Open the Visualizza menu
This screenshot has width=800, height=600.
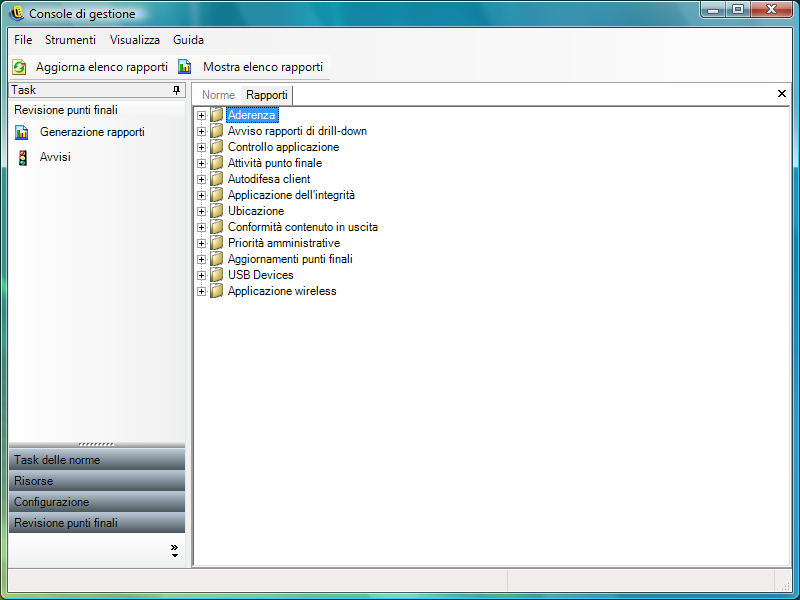pos(135,40)
